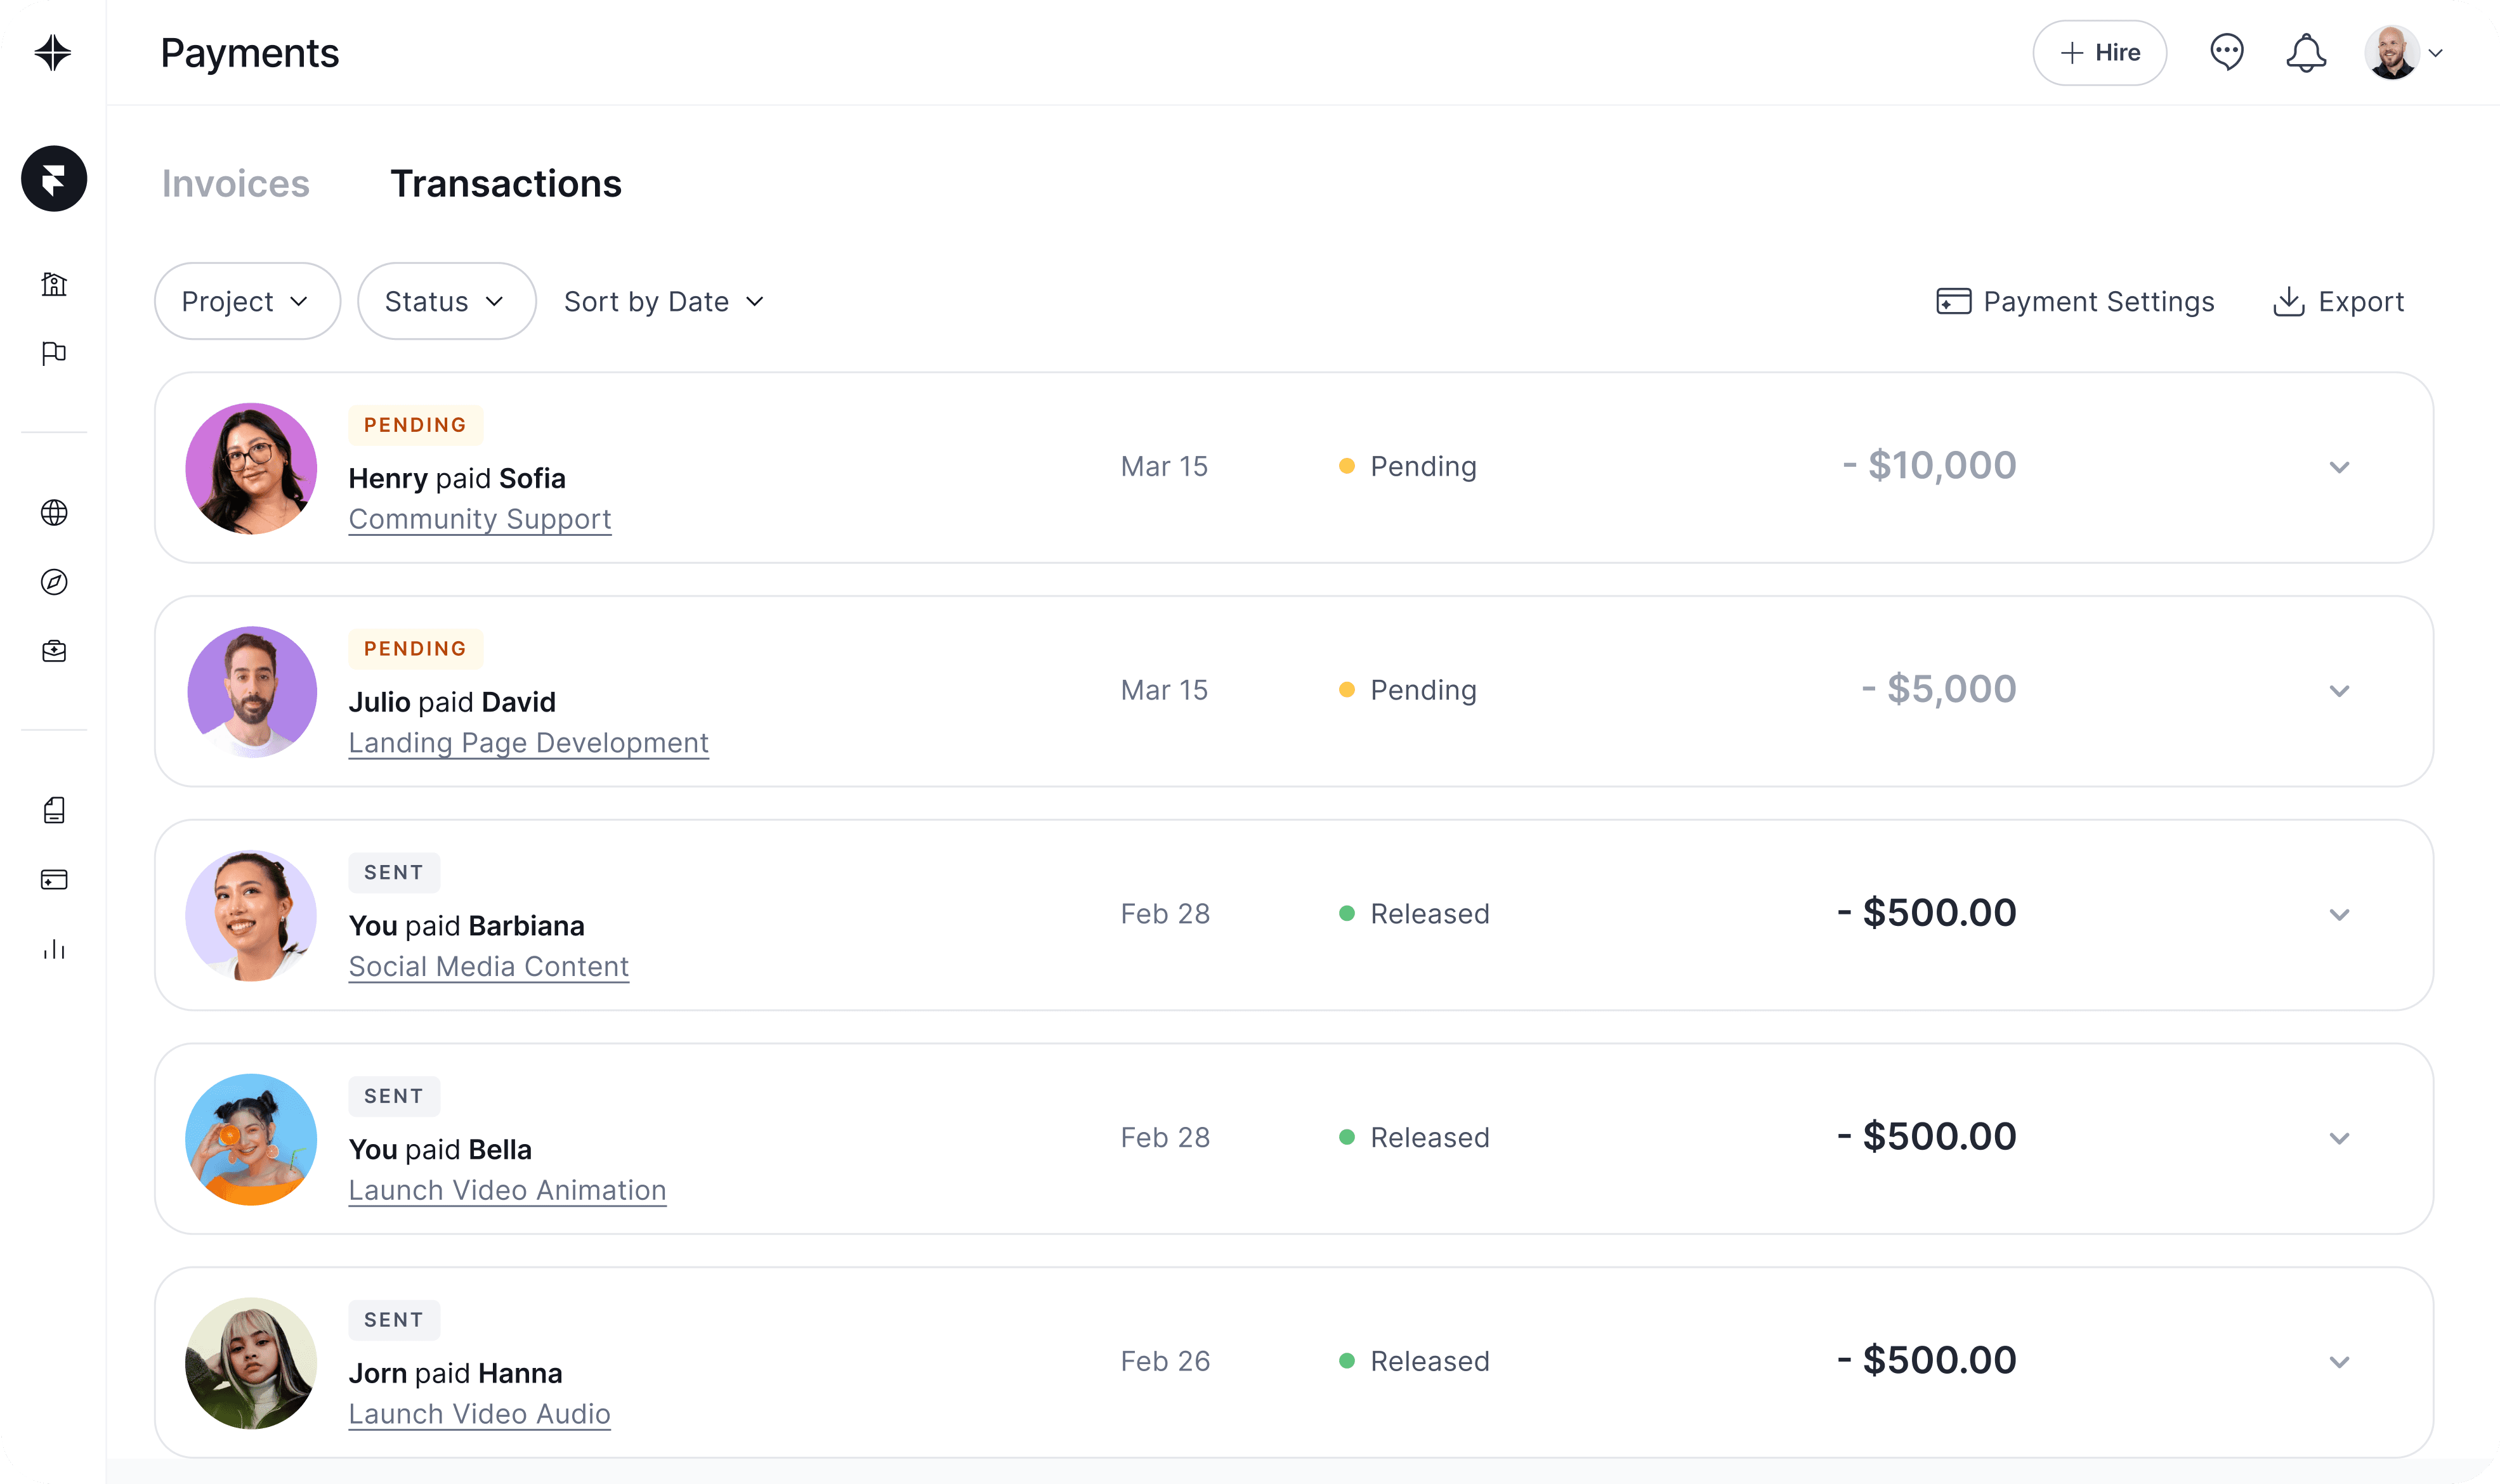
Task: Click the notifications bell icon
Action: (2305, 53)
